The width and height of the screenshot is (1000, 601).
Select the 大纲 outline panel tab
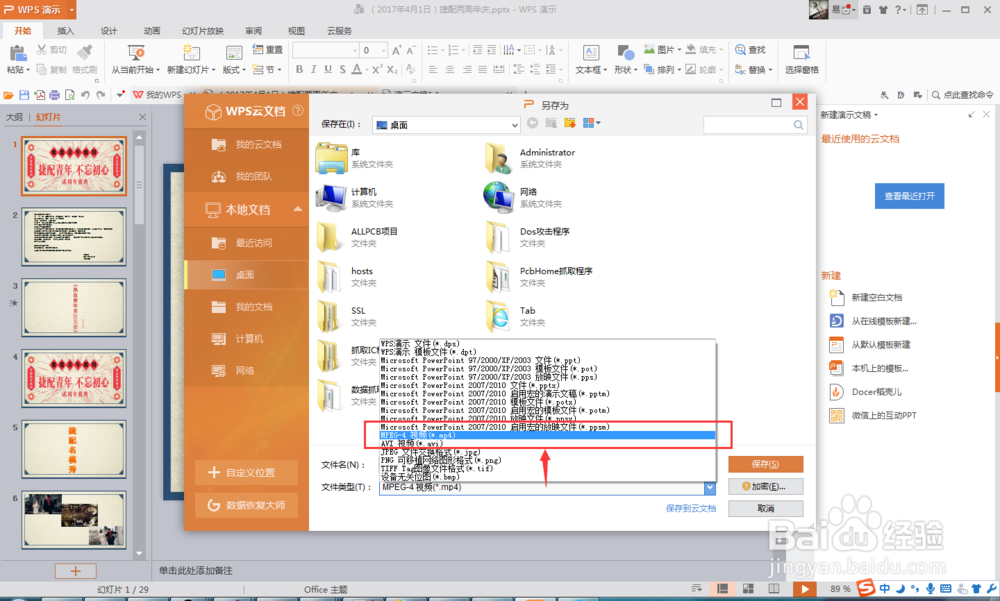(x=14, y=117)
